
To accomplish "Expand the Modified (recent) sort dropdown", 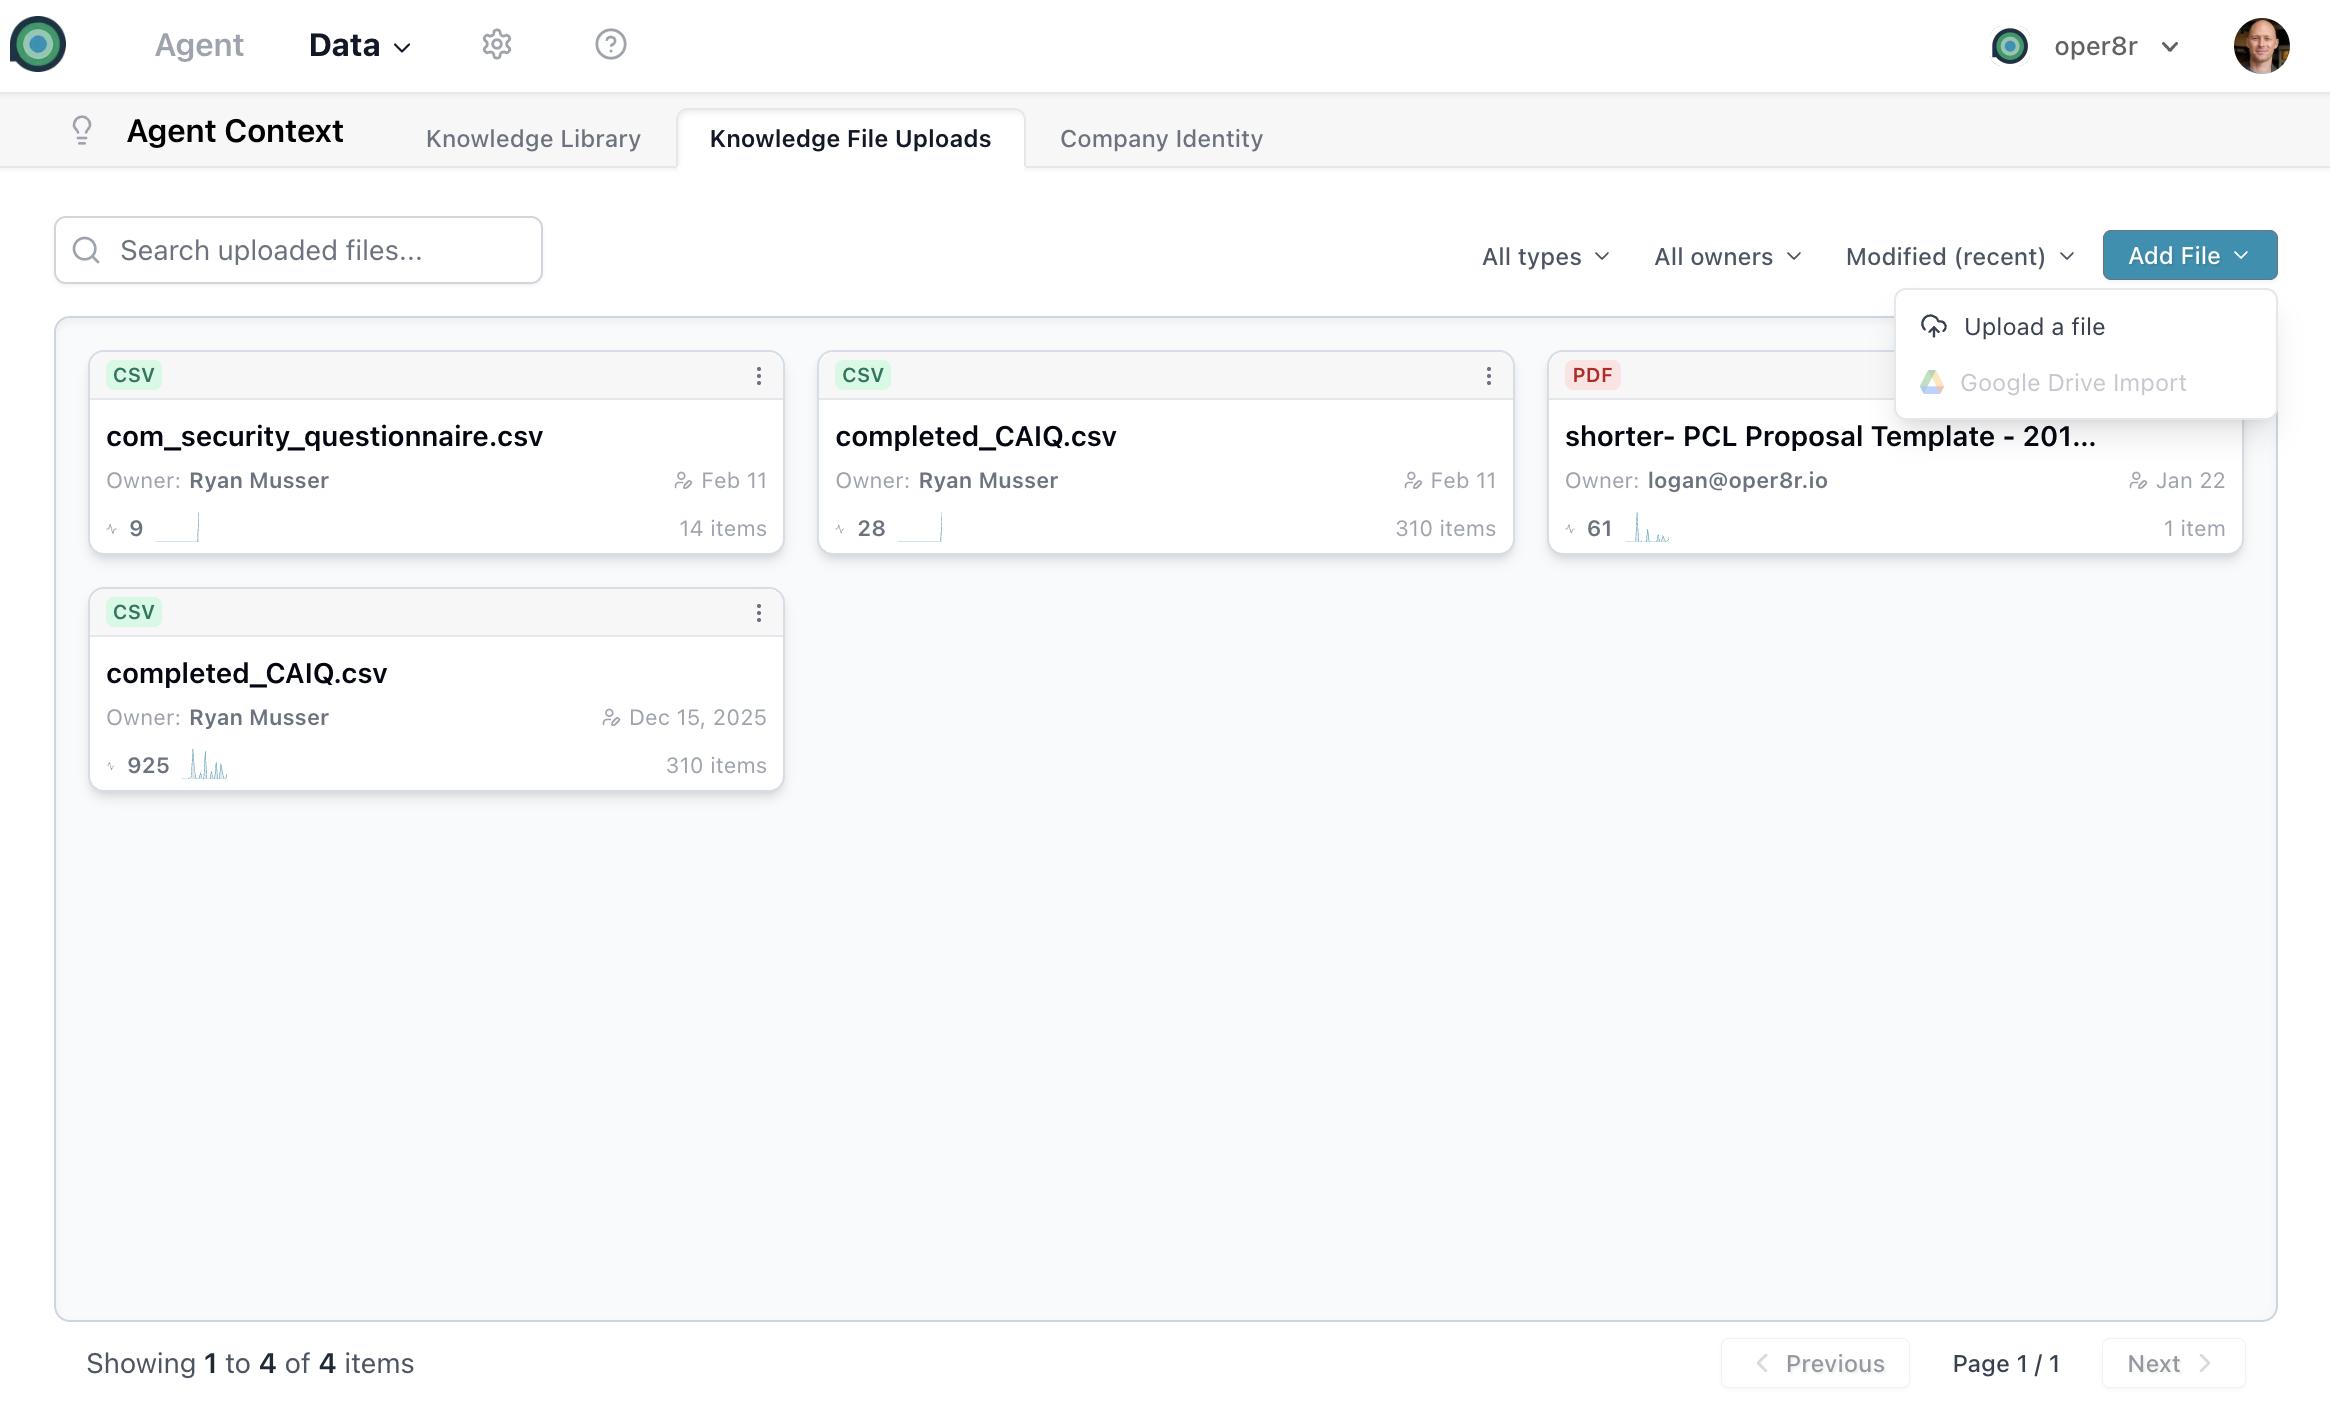I will (1959, 256).
